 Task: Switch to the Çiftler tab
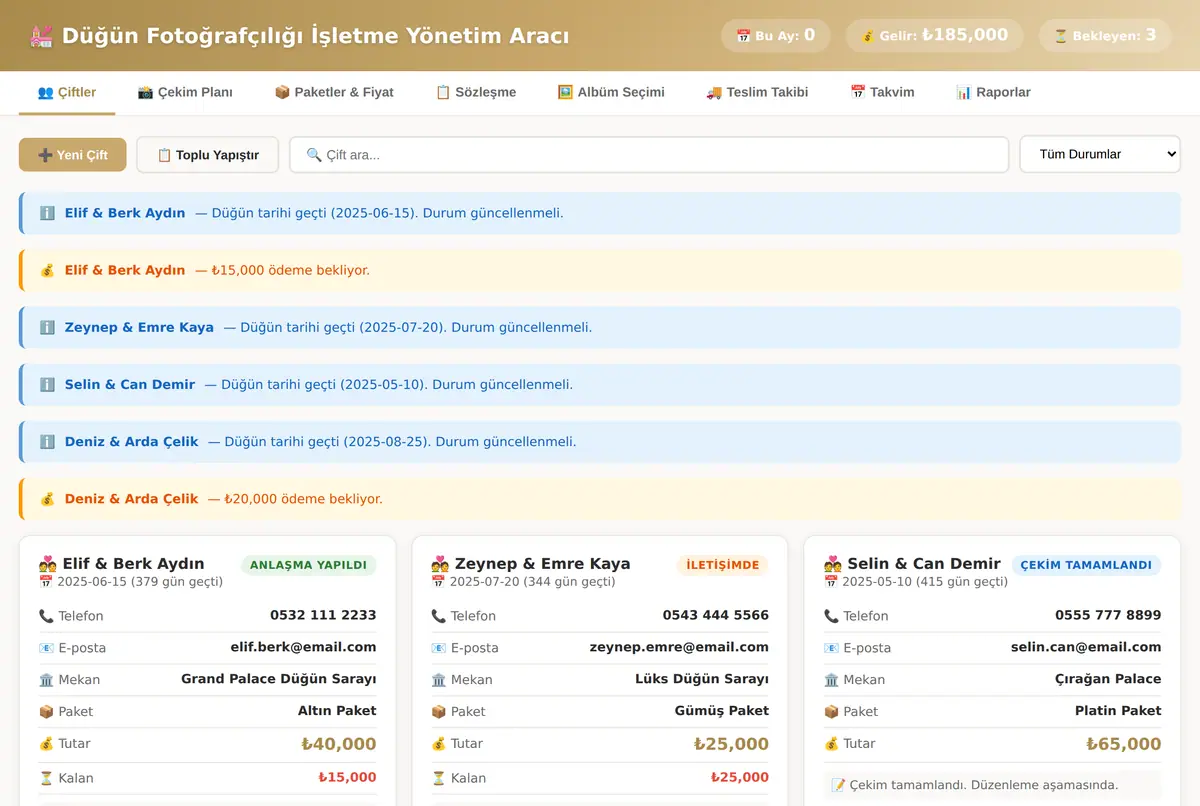tap(67, 92)
